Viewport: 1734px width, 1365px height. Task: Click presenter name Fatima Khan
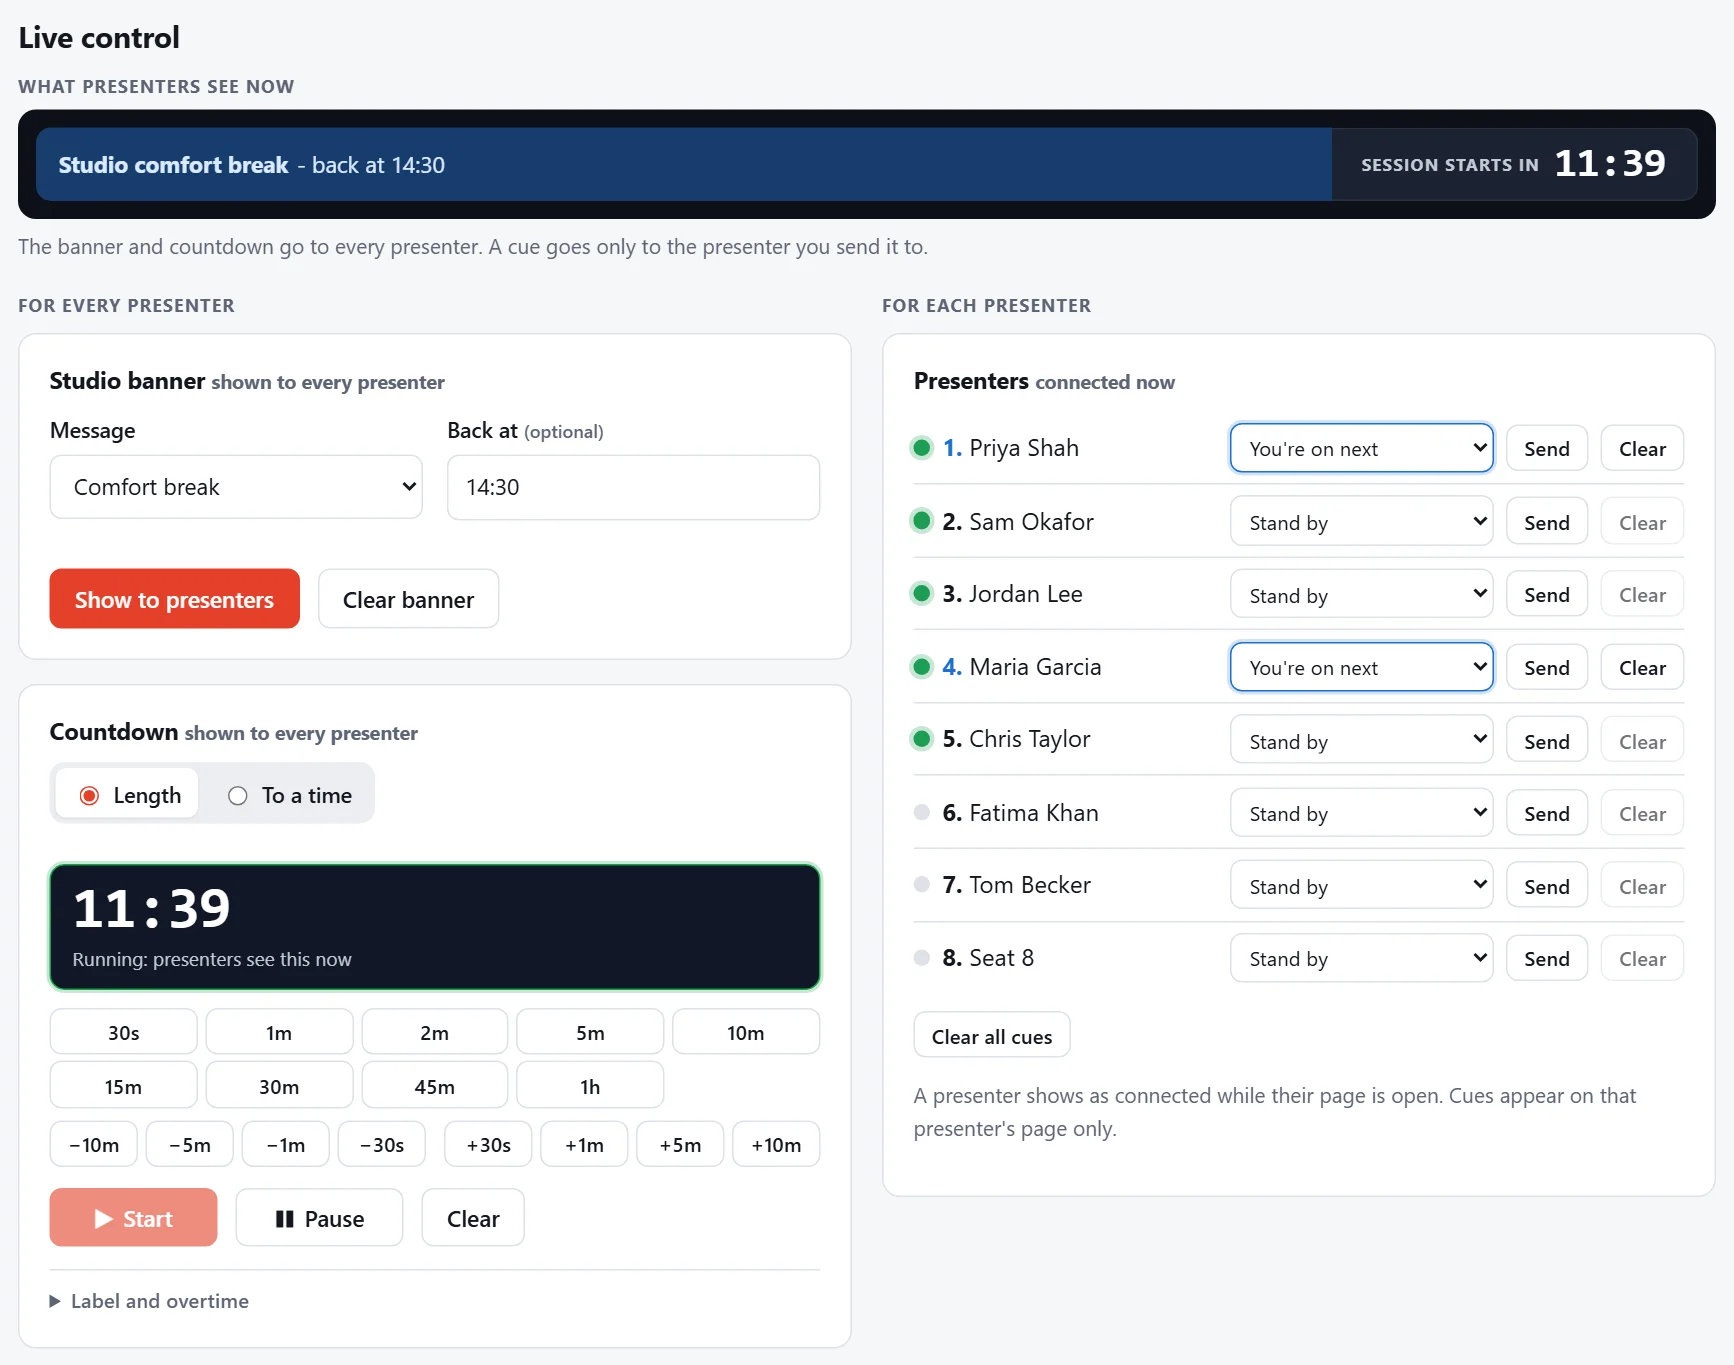point(1034,813)
